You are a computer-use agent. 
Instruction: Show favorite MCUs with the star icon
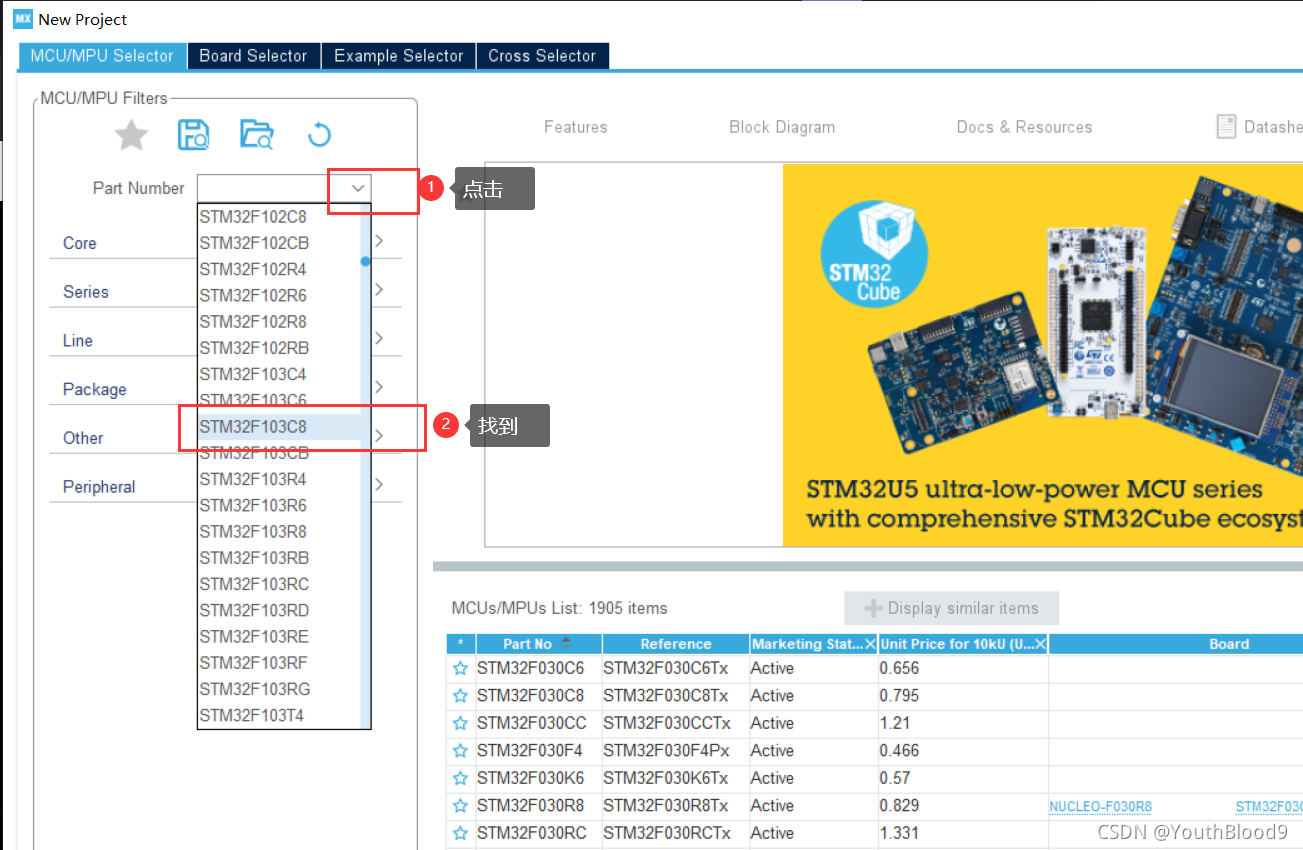click(x=131, y=135)
